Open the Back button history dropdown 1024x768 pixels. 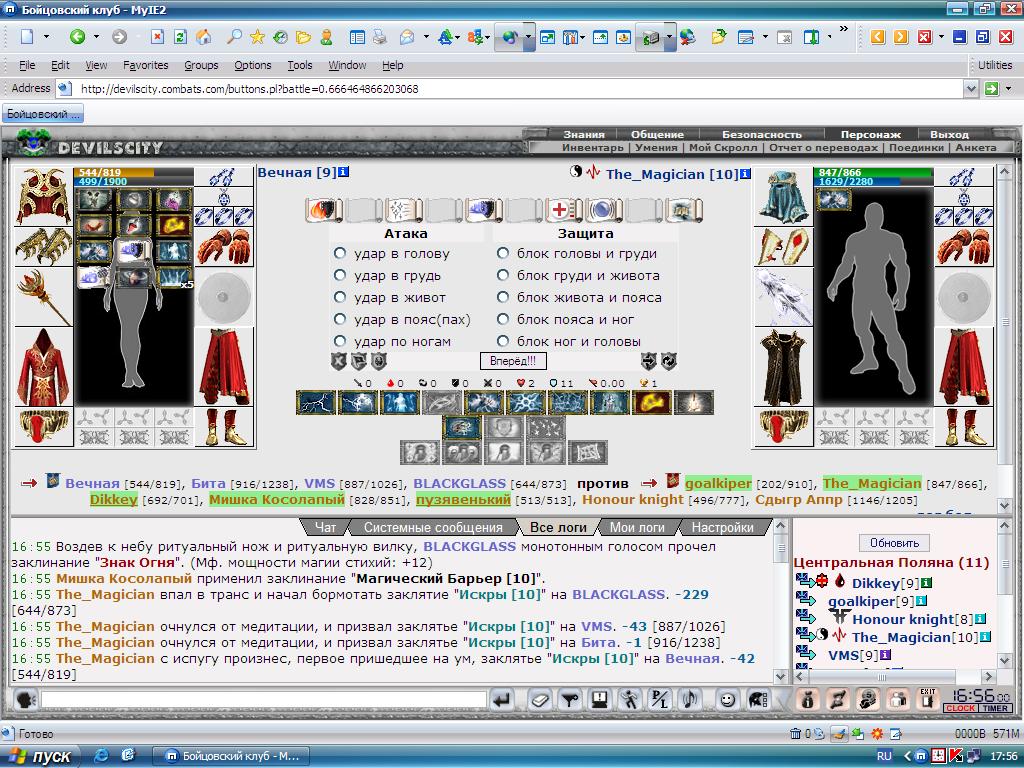tap(96, 37)
